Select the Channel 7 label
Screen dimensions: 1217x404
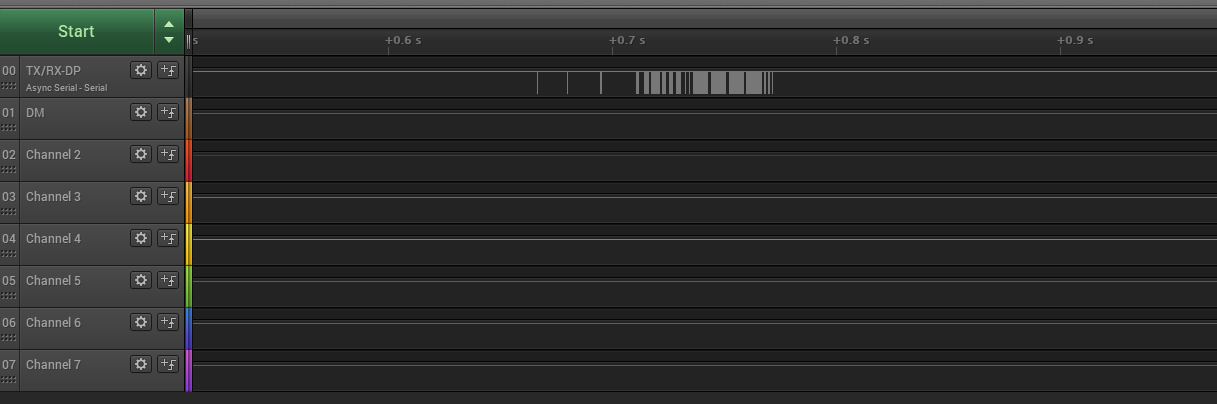pyautogui.click(x=53, y=365)
